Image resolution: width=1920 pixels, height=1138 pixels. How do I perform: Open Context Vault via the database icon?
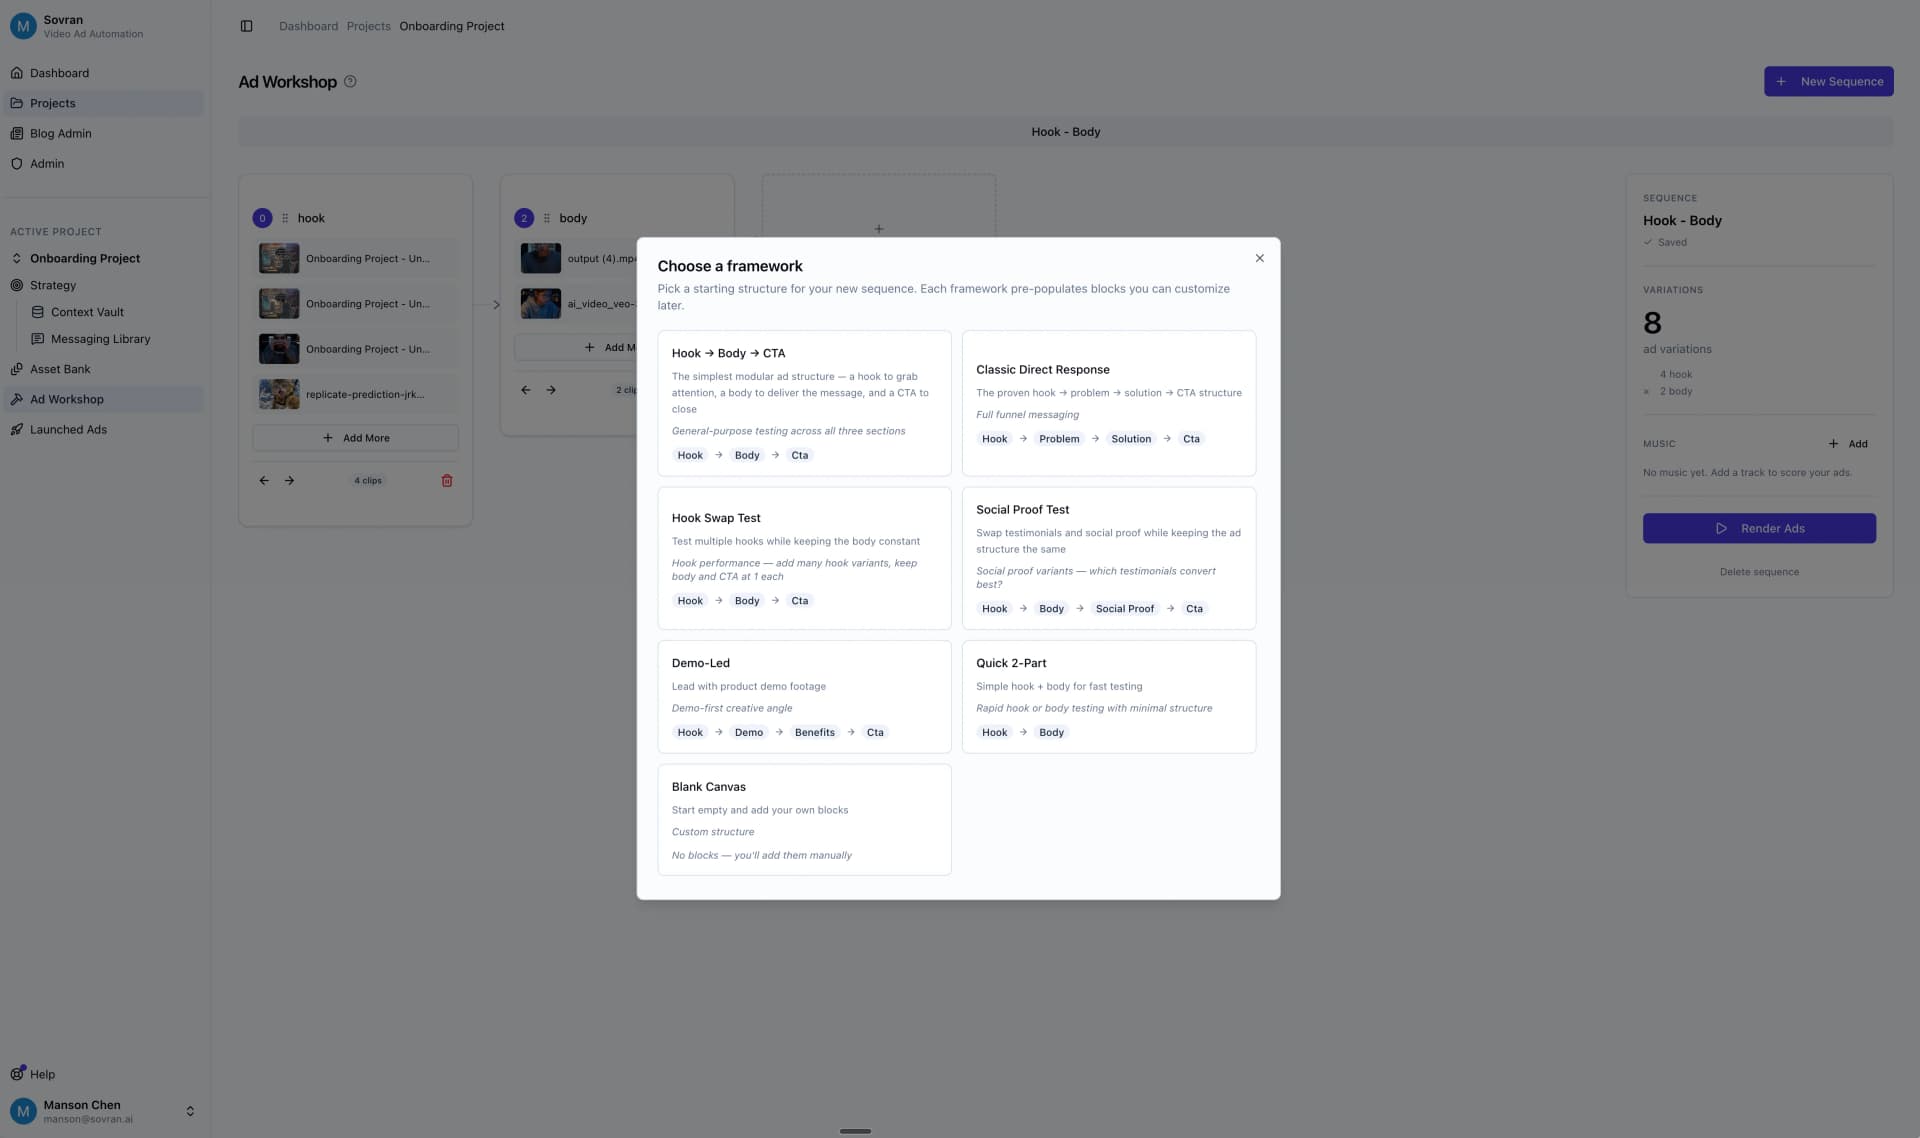coord(36,311)
